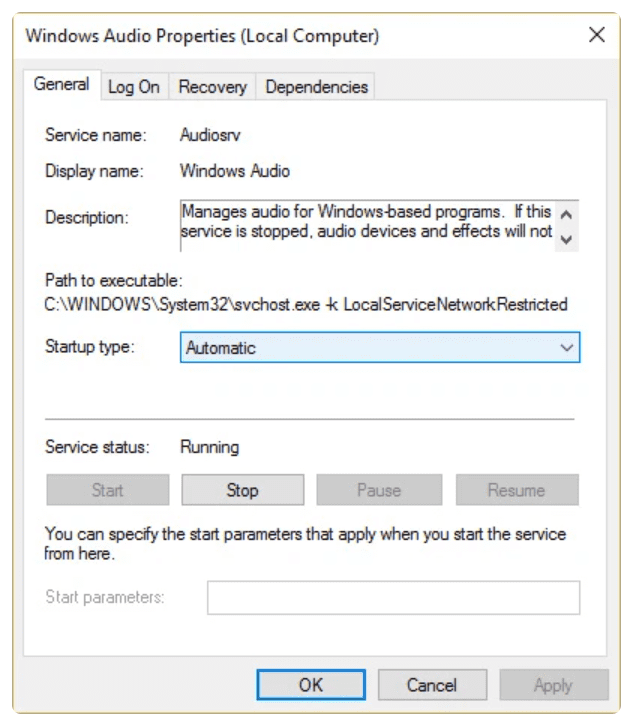Stop the Windows Audio service
634x721 pixels.
click(x=242, y=490)
